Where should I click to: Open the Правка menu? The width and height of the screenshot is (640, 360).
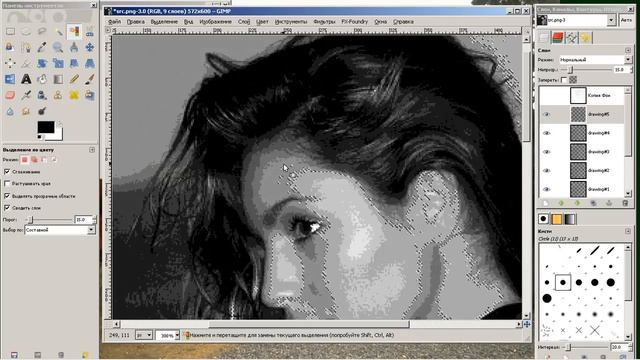tap(136, 22)
